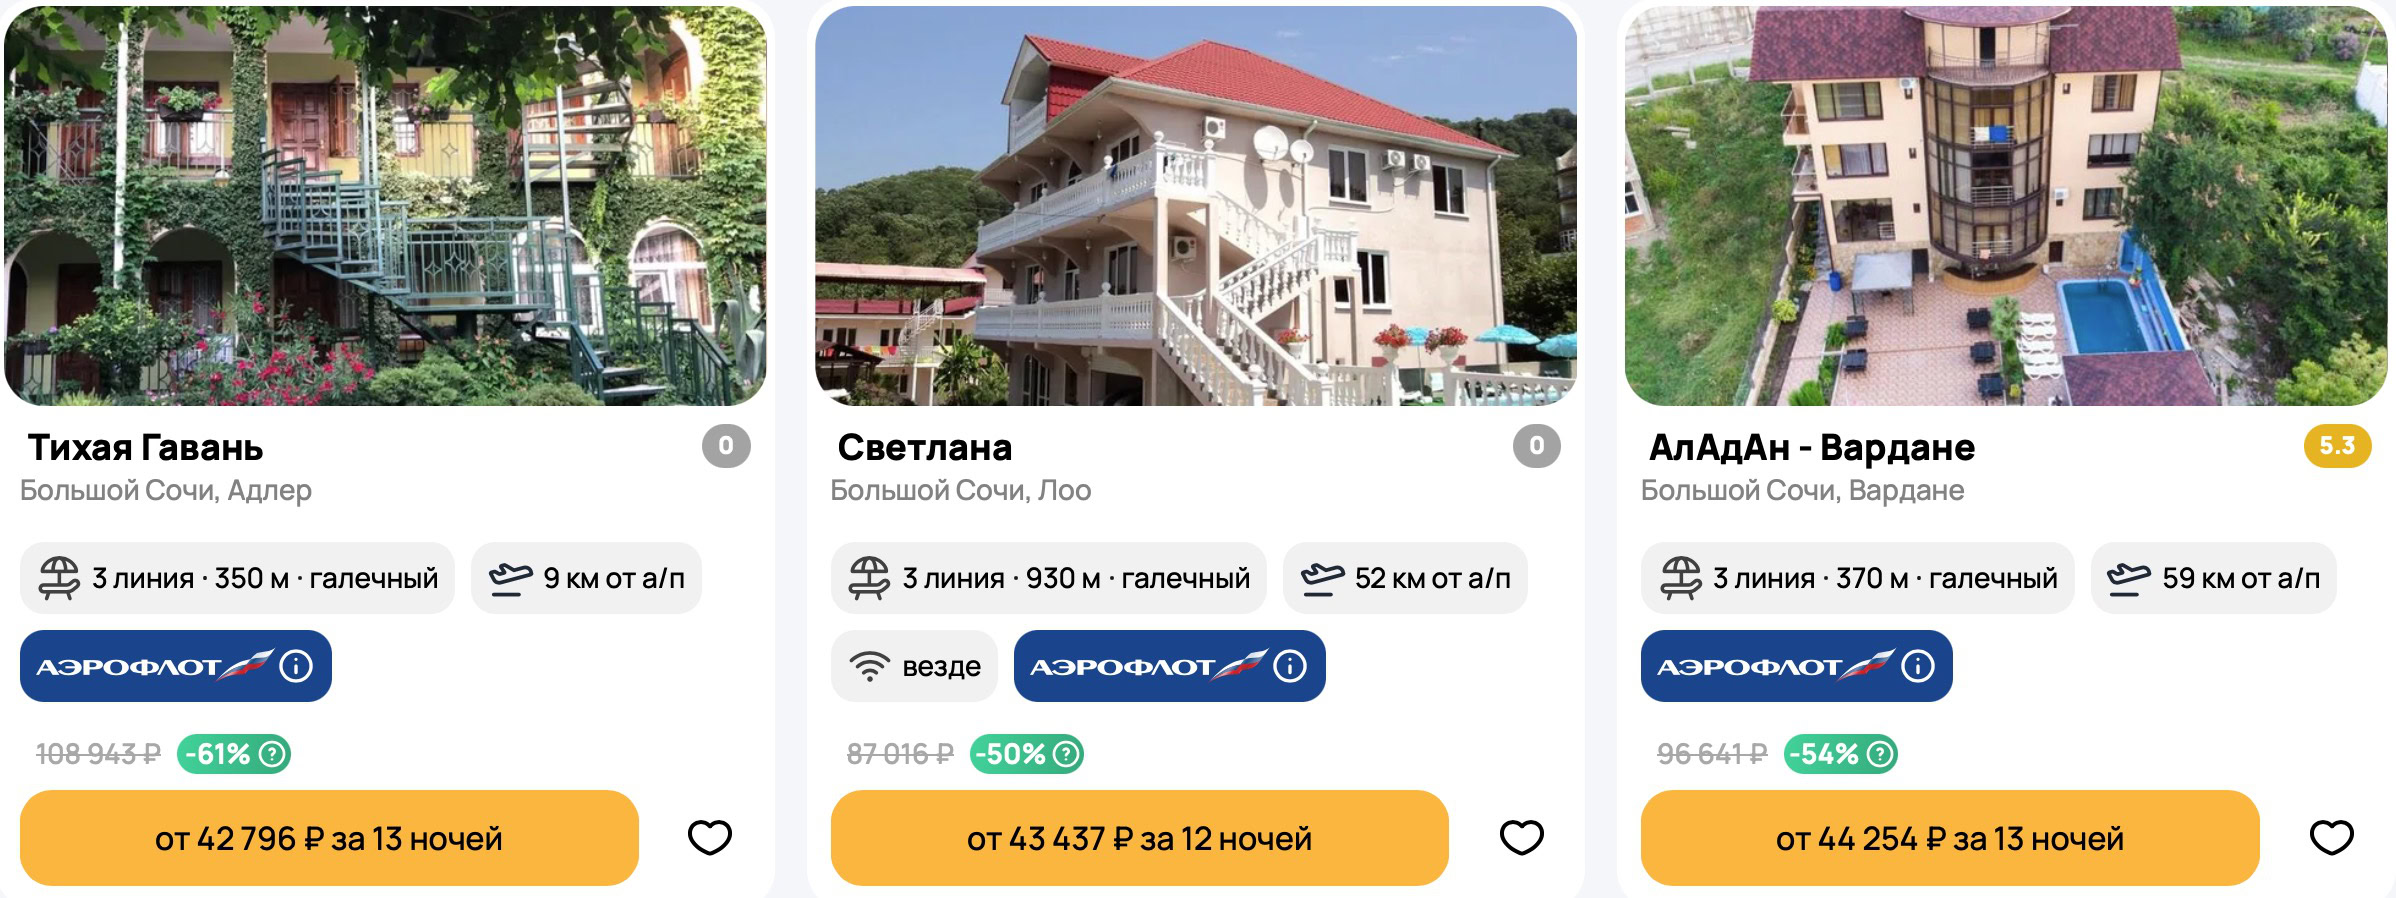Click airplane icon showing 52 км от а/п
Screen dimensions: 2396x898
coord(1322,578)
